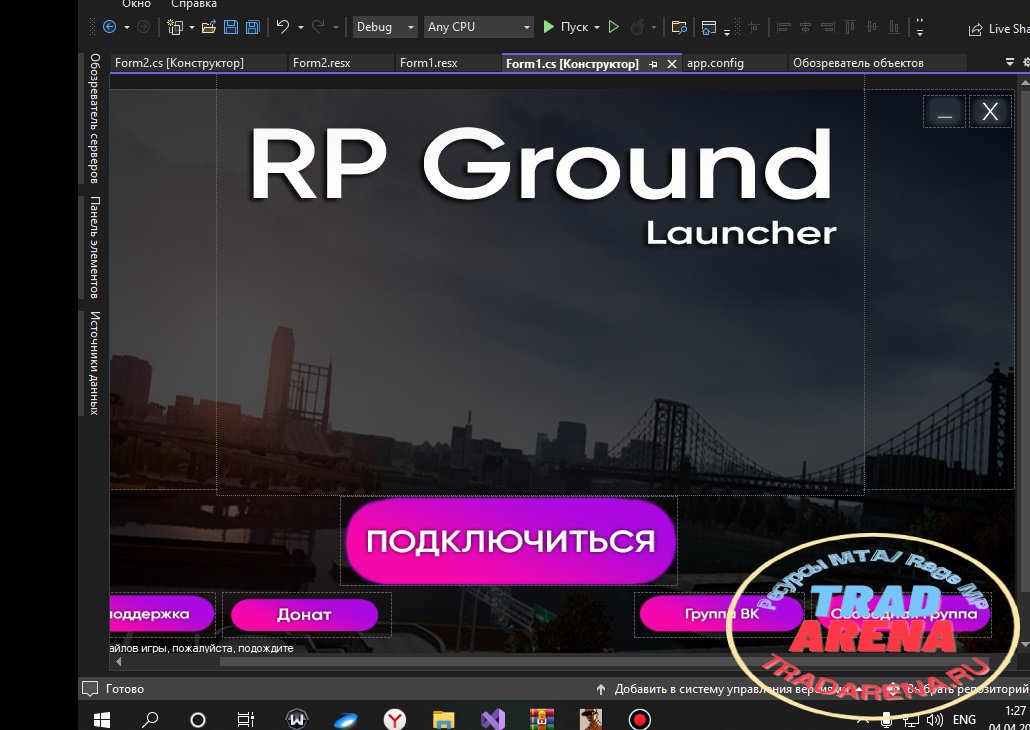Click the green Пуск start icon
The width and height of the screenshot is (1030, 730).
tap(549, 27)
